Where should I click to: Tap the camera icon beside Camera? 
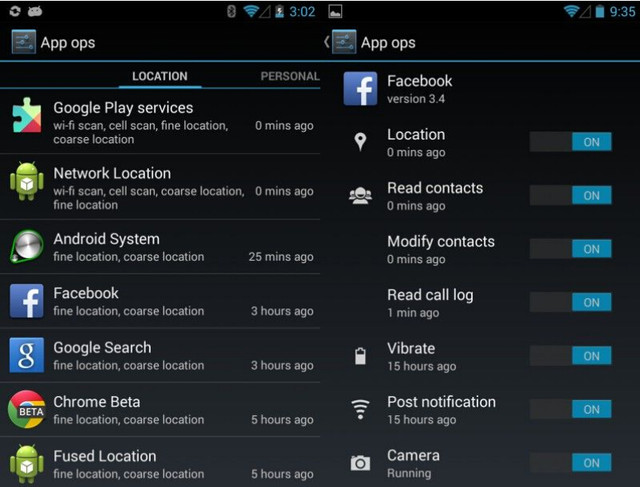click(360, 463)
